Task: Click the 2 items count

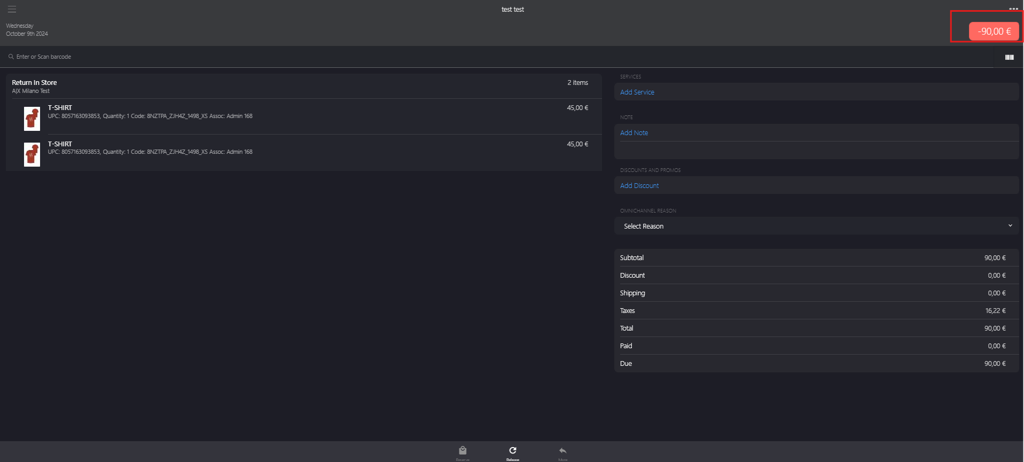Action: (x=577, y=83)
